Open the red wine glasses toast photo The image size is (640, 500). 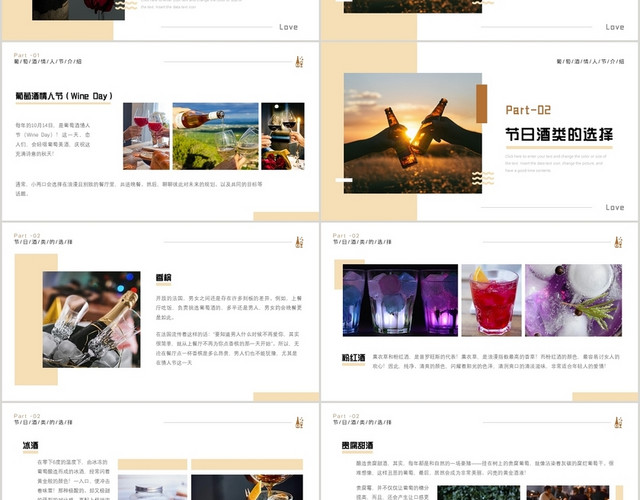click(x=146, y=136)
